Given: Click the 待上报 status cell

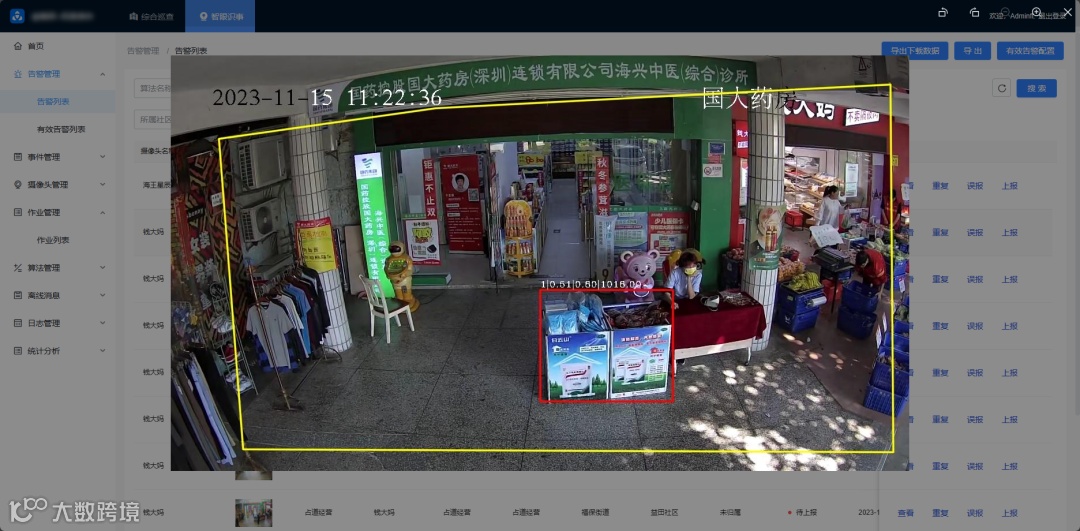Looking at the screenshot, I should click(x=802, y=512).
